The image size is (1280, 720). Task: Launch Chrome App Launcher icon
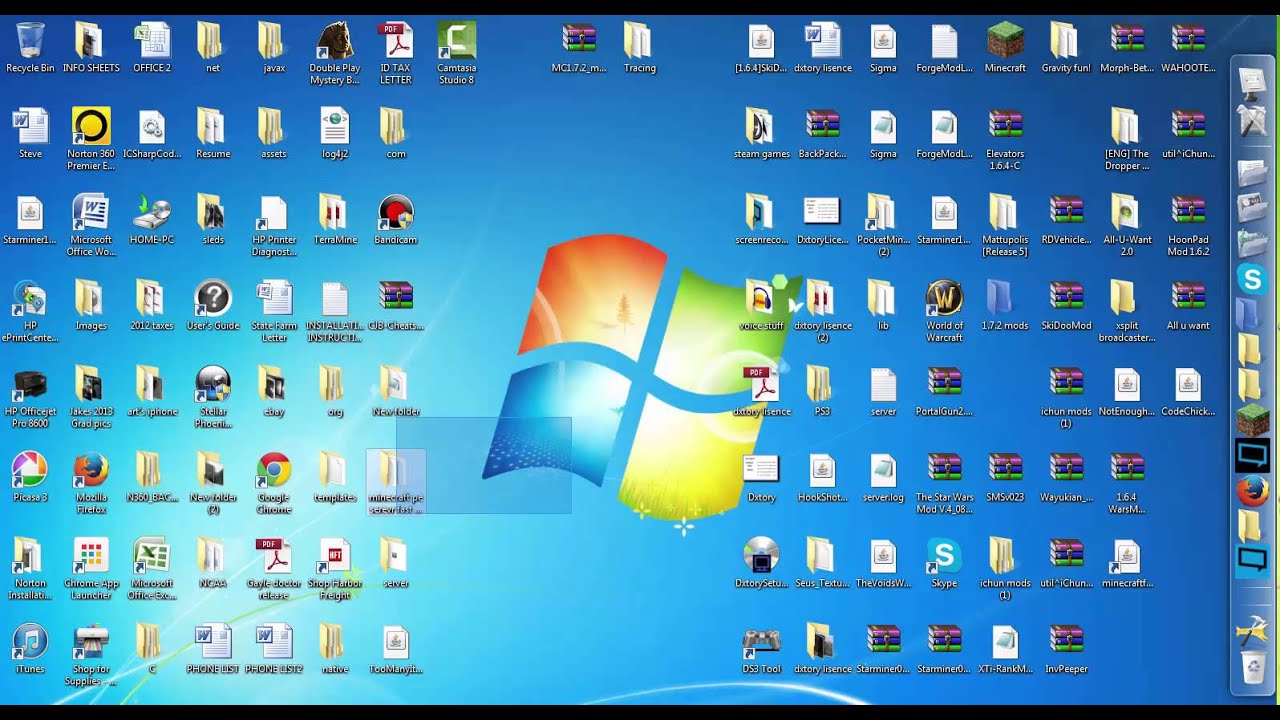tap(91, 569)
